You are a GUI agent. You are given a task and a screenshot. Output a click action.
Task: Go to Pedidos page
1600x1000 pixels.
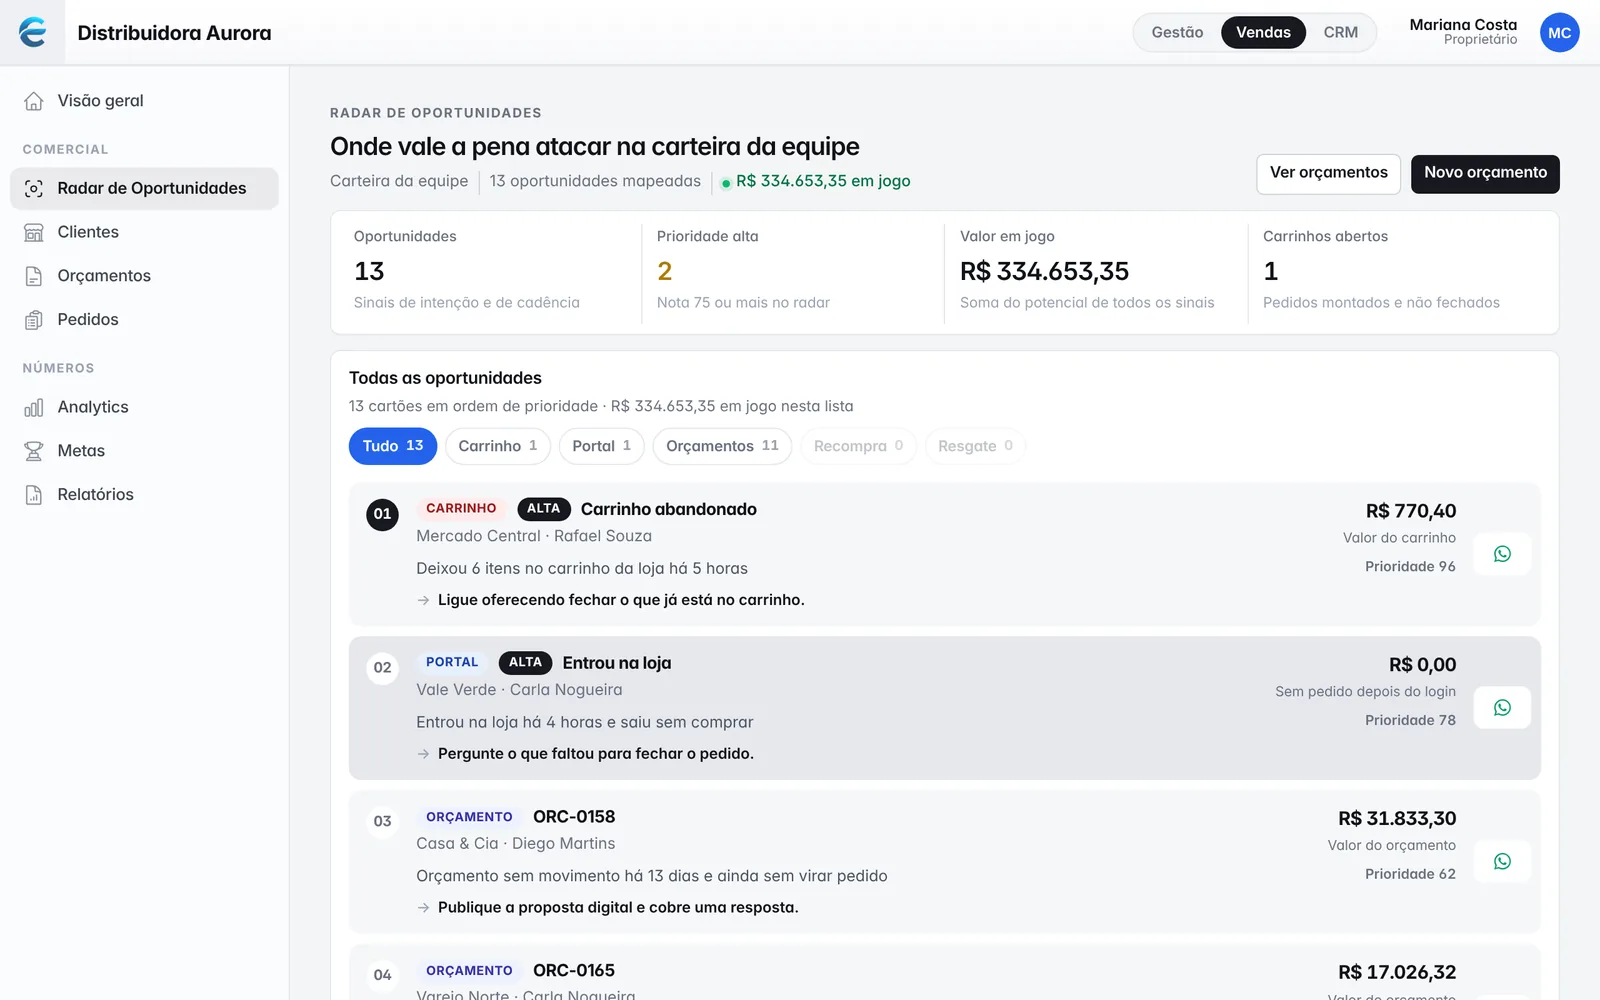(144, 320)
